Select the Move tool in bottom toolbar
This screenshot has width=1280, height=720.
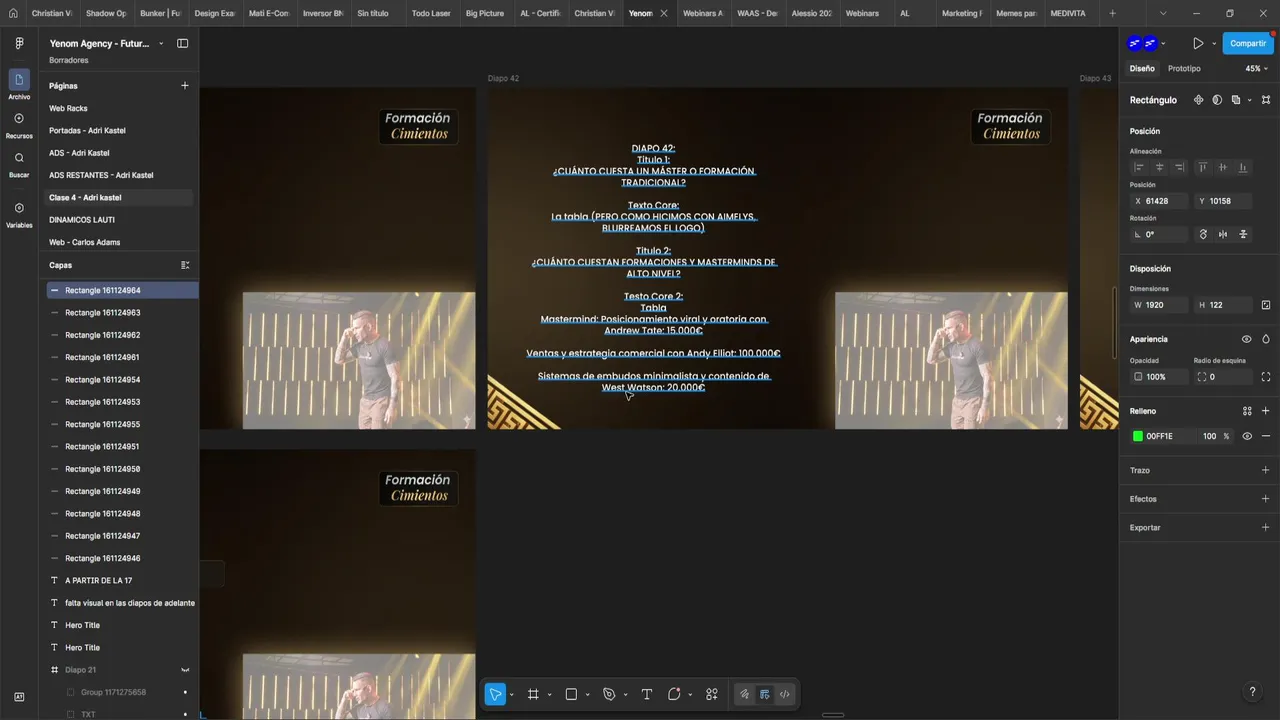pyautogui.click(x=495, y=694)
